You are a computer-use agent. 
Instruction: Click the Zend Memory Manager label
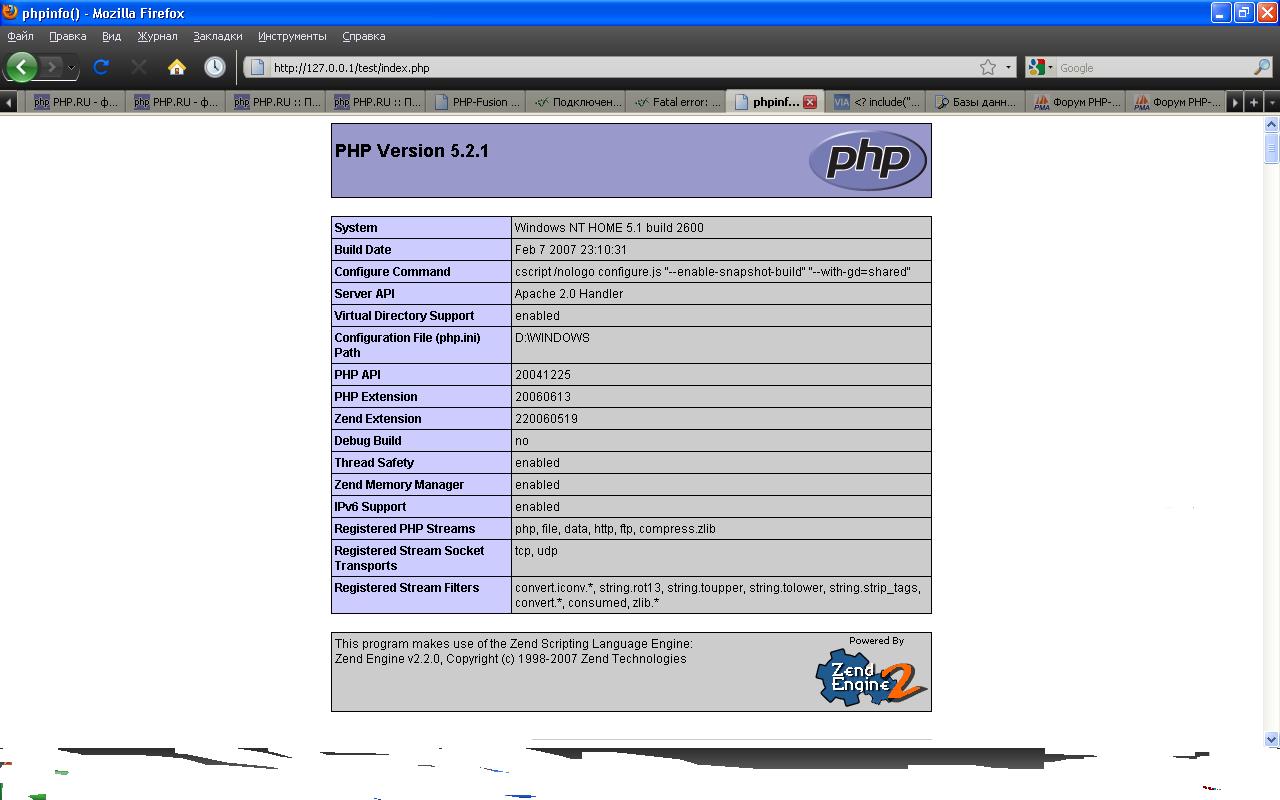(x=399, y=485)
